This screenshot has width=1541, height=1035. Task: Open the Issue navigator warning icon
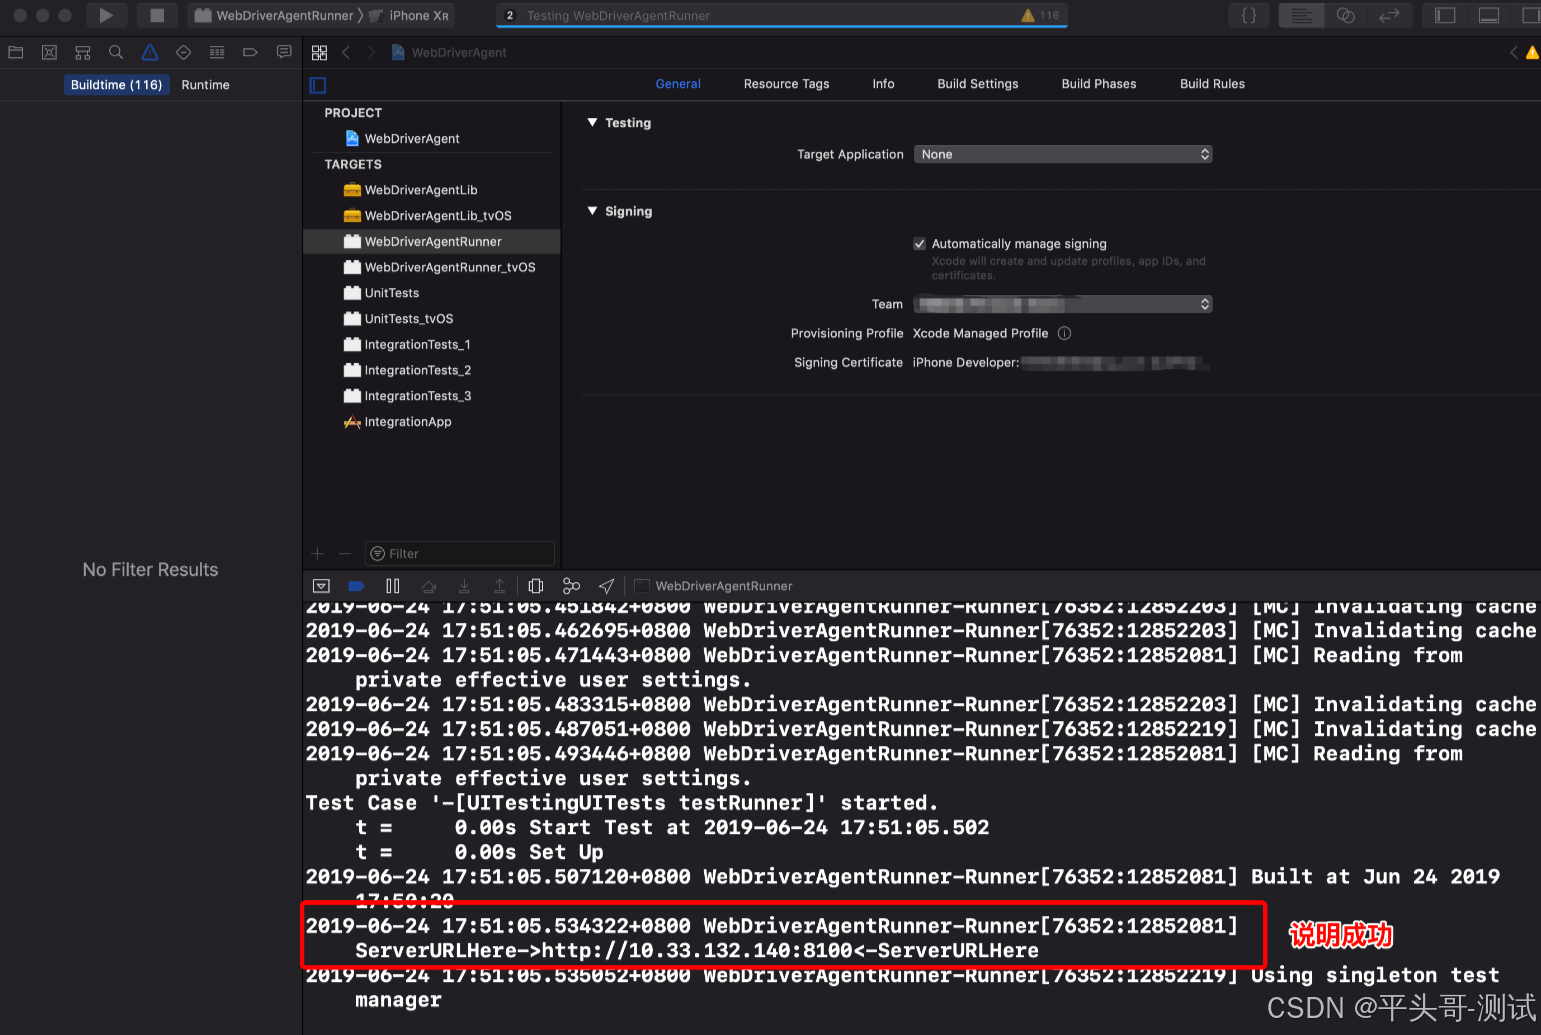[x=150, y=52]
